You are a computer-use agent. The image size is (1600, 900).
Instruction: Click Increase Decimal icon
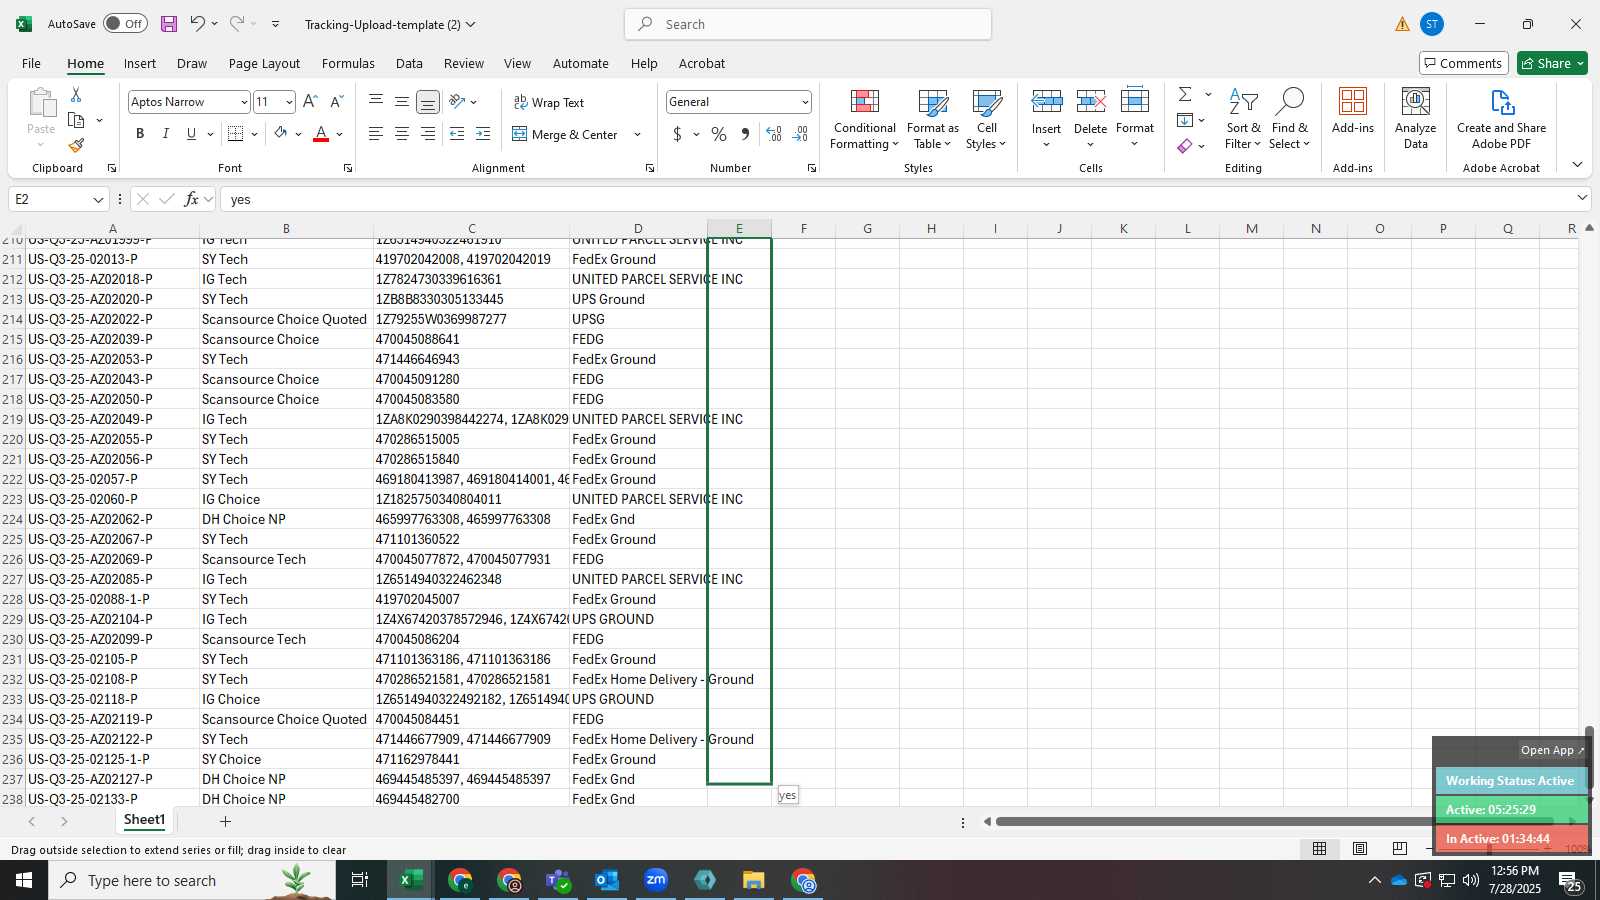click(x=773, y=134)
